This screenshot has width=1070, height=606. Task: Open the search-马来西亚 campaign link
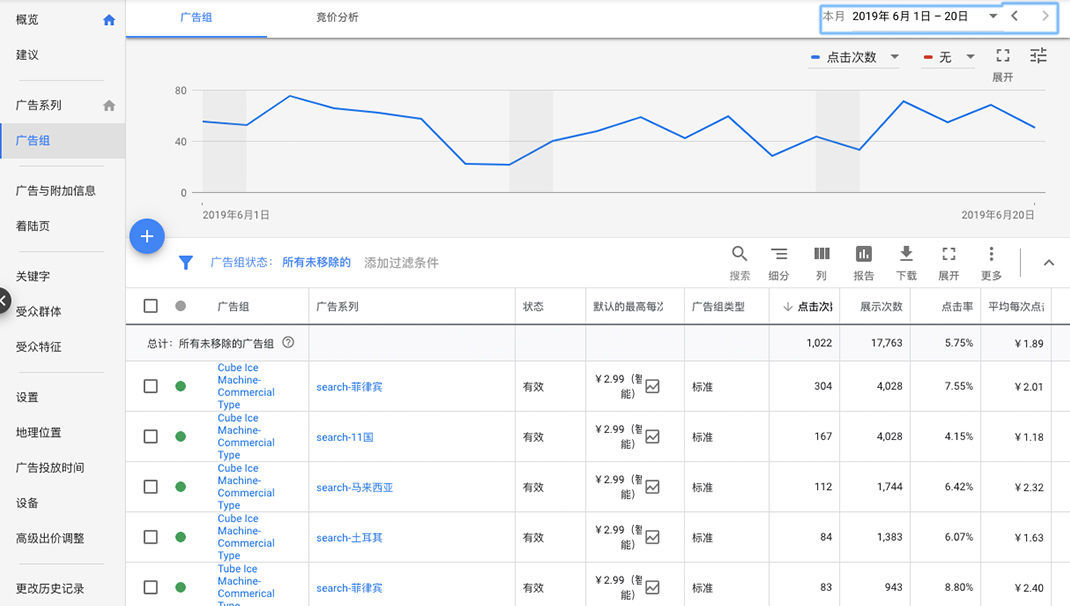point(355,488)
